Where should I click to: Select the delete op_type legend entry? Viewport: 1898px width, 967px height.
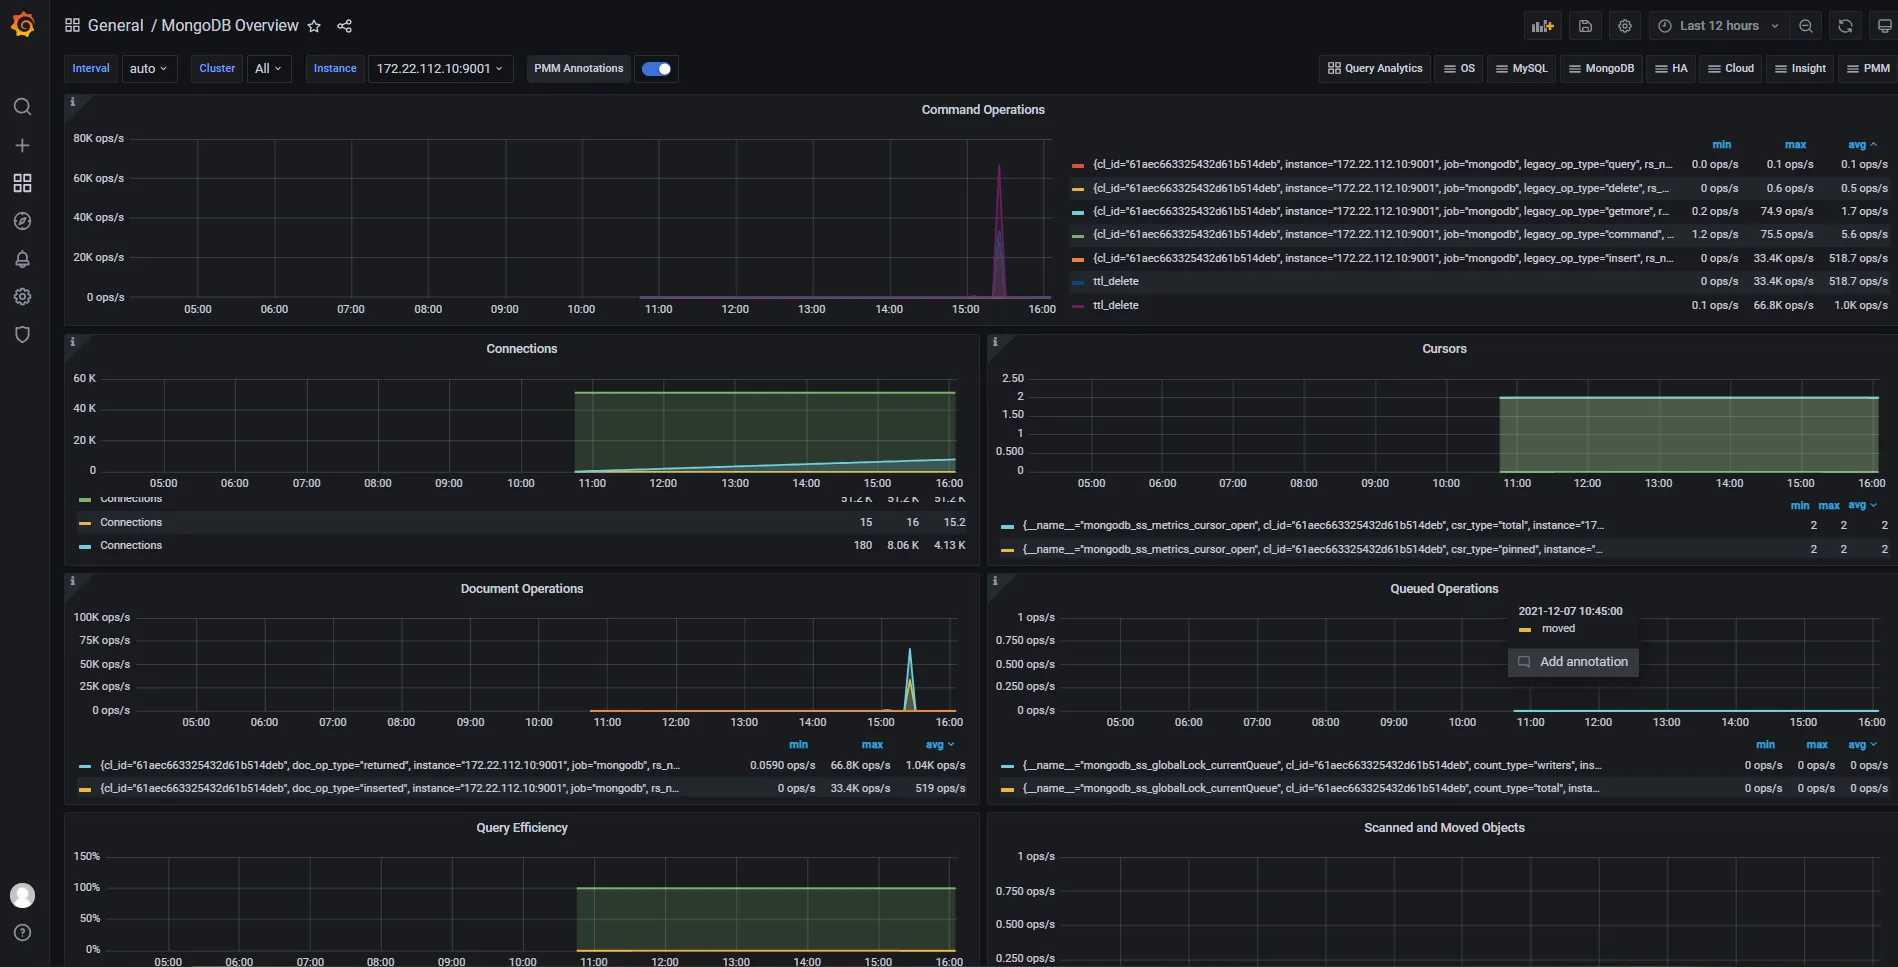pyautogui.click(x=1381, y=189)
